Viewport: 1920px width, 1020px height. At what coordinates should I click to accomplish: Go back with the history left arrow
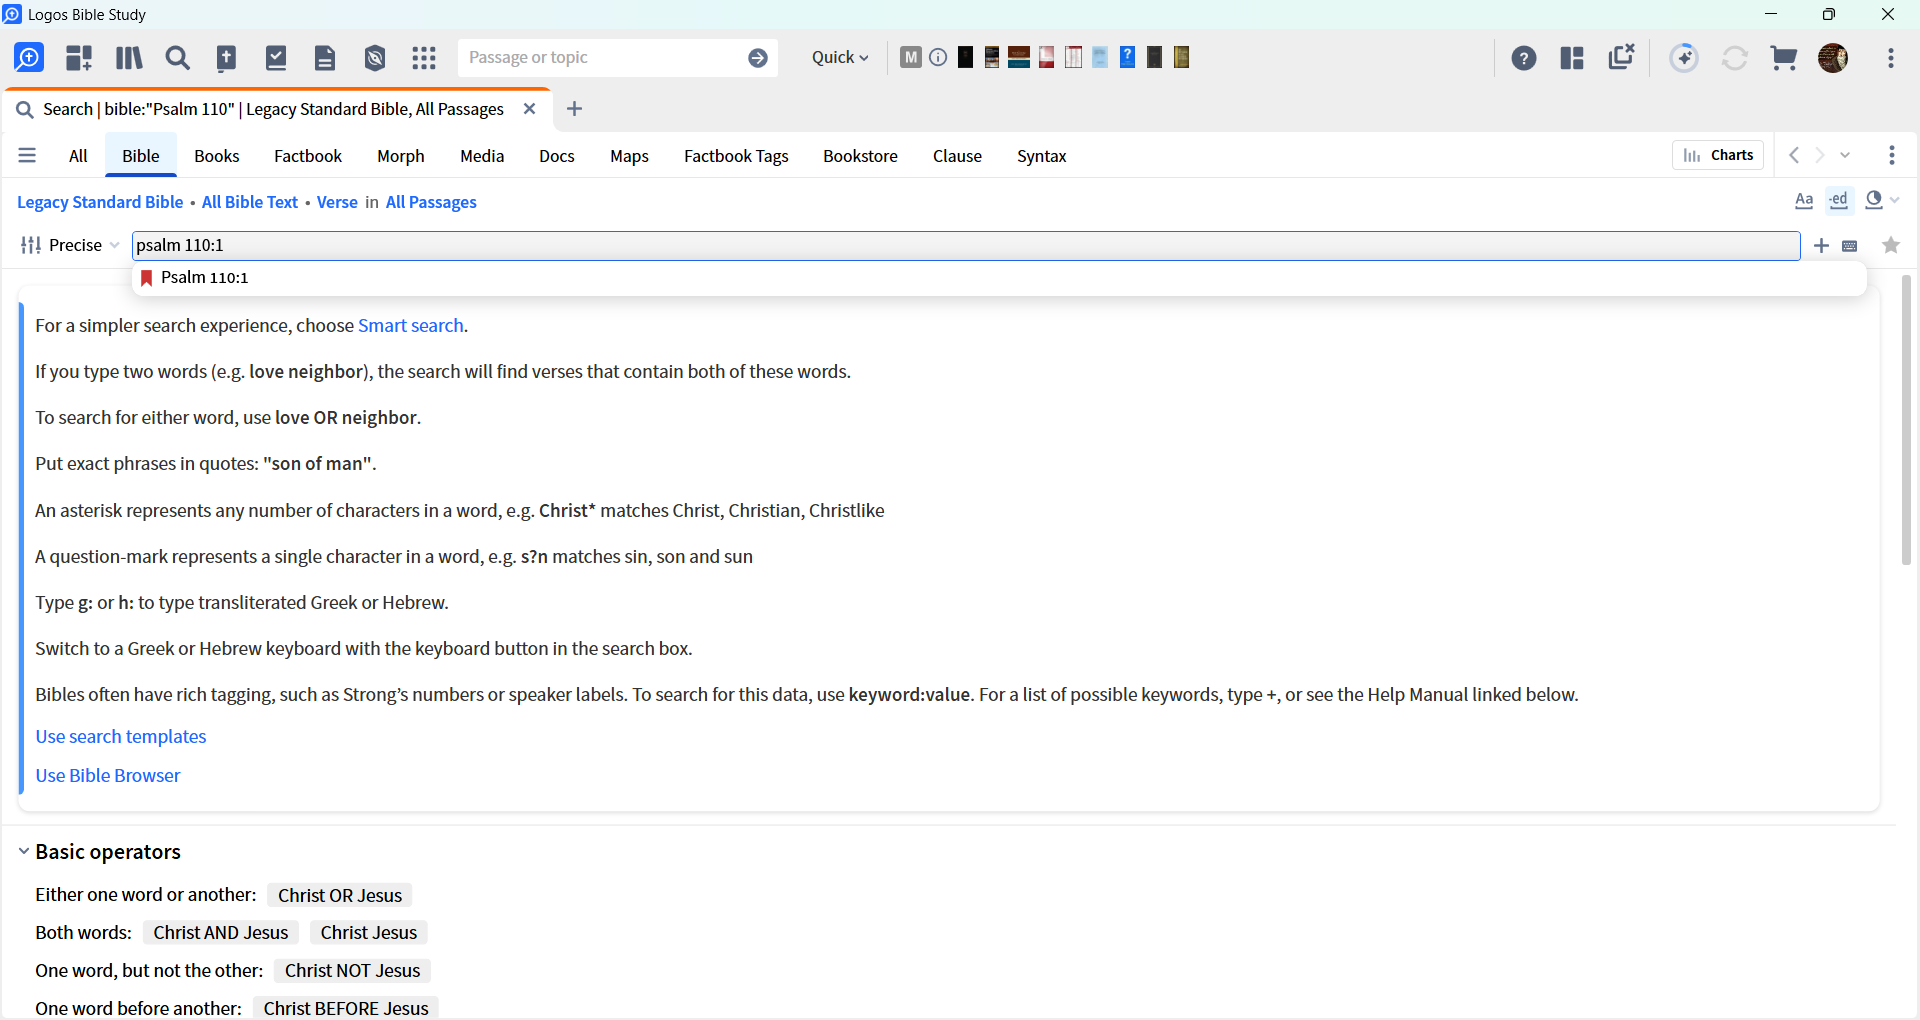(x=1794, y=155)
